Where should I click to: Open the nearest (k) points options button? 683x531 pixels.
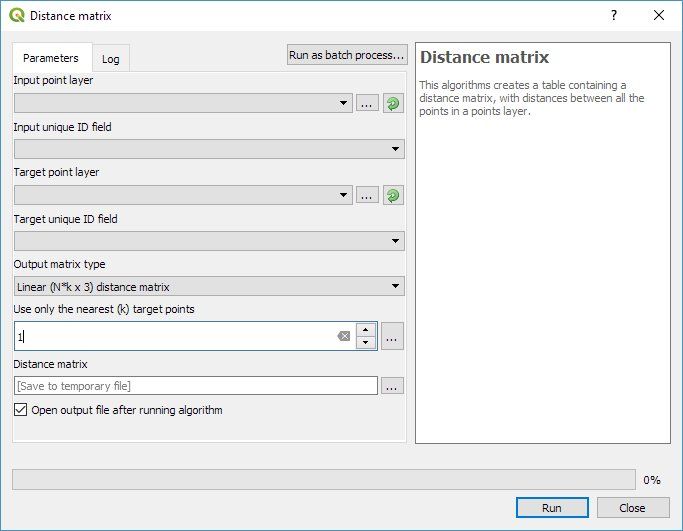pos(392,337)
